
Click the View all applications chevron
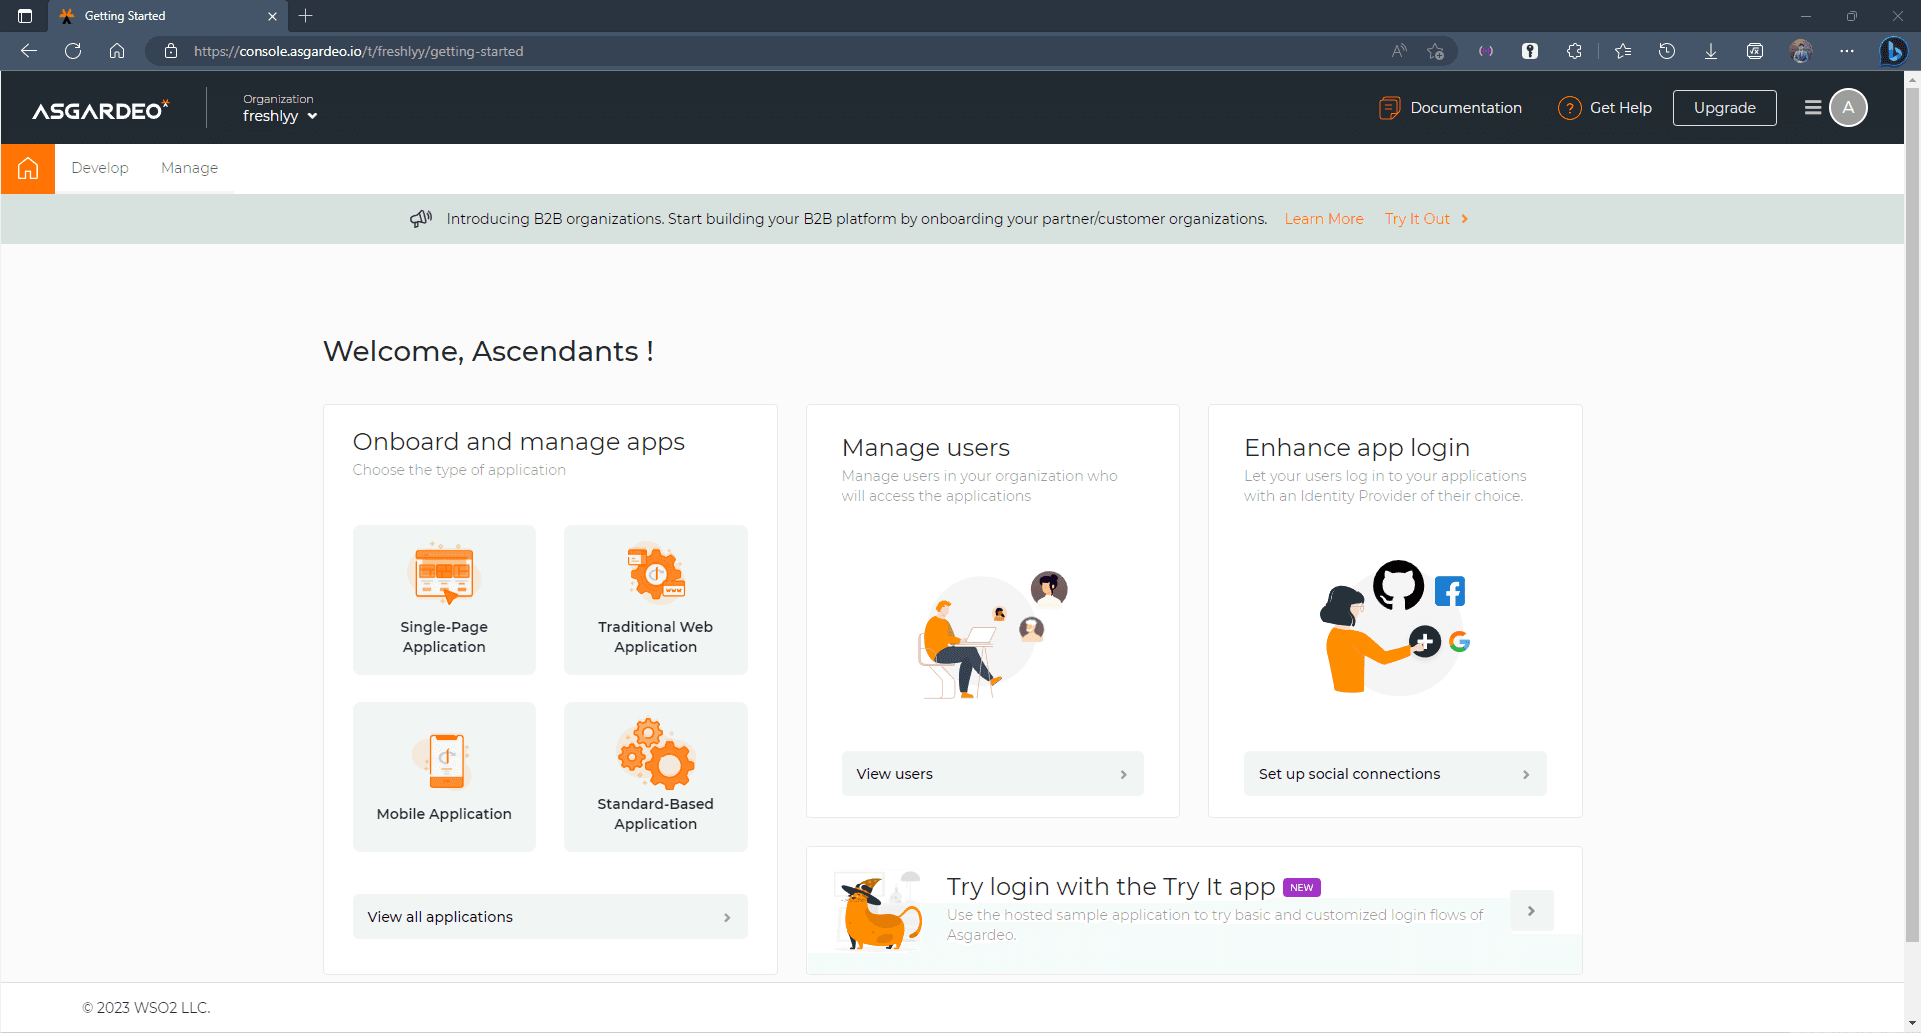(x=727, y=917)
